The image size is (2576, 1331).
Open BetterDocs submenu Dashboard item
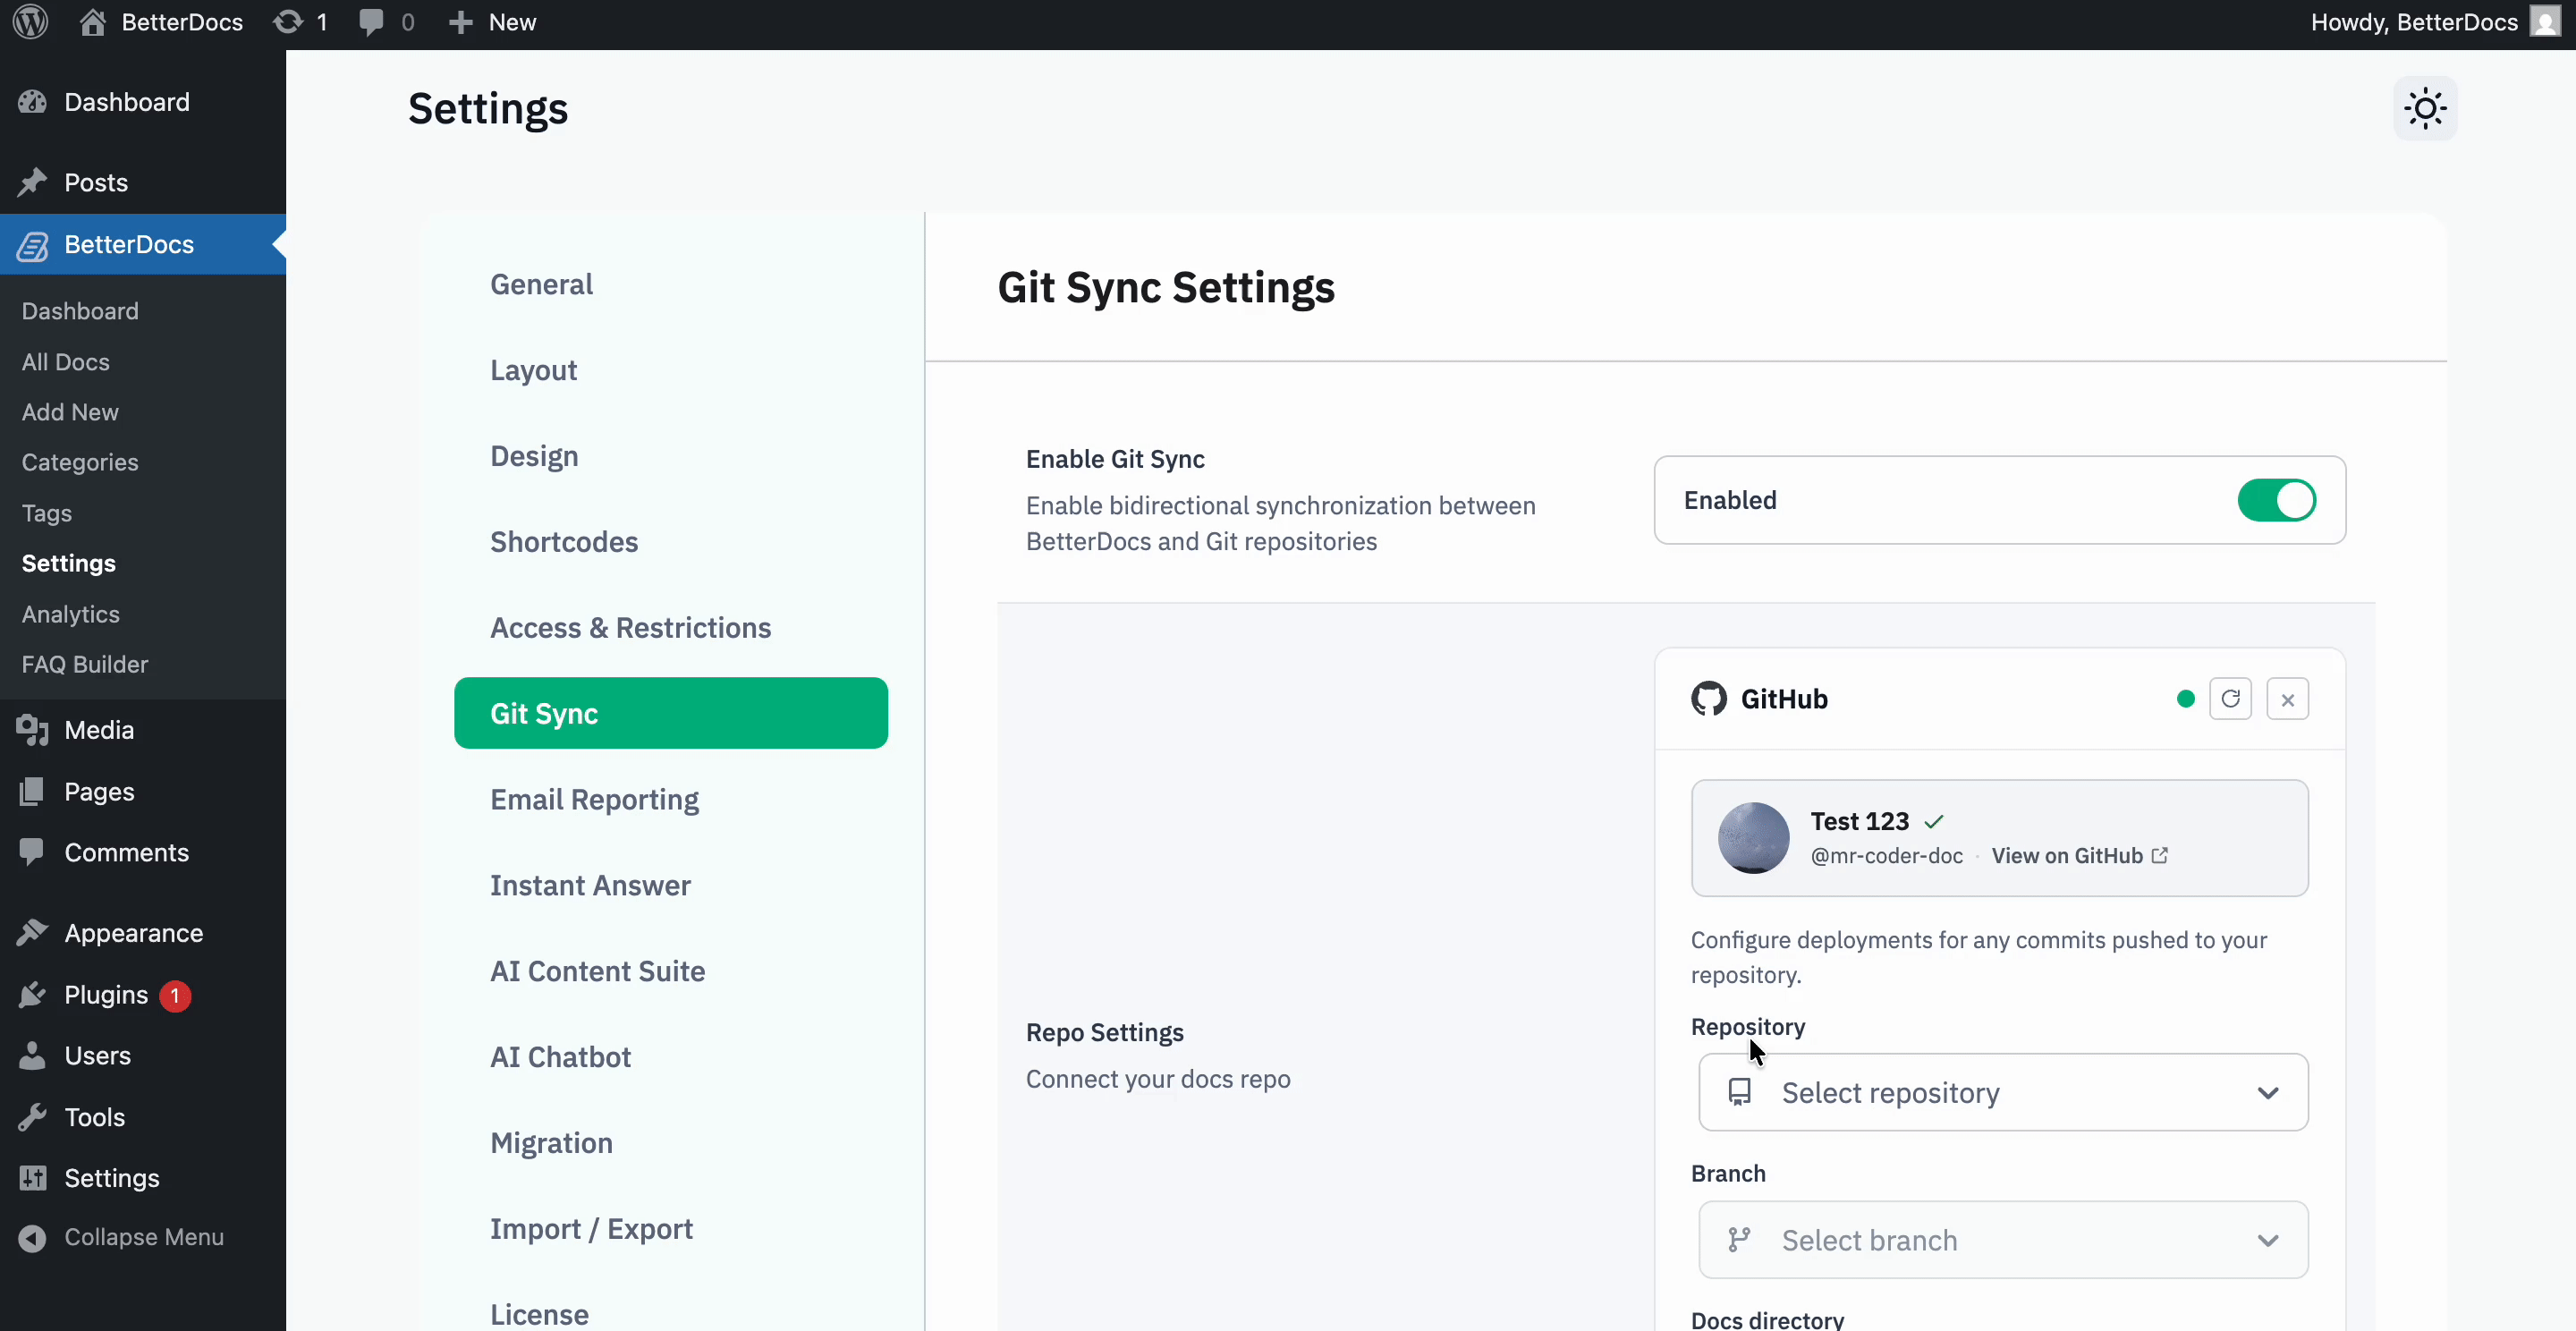coord(80,311)
